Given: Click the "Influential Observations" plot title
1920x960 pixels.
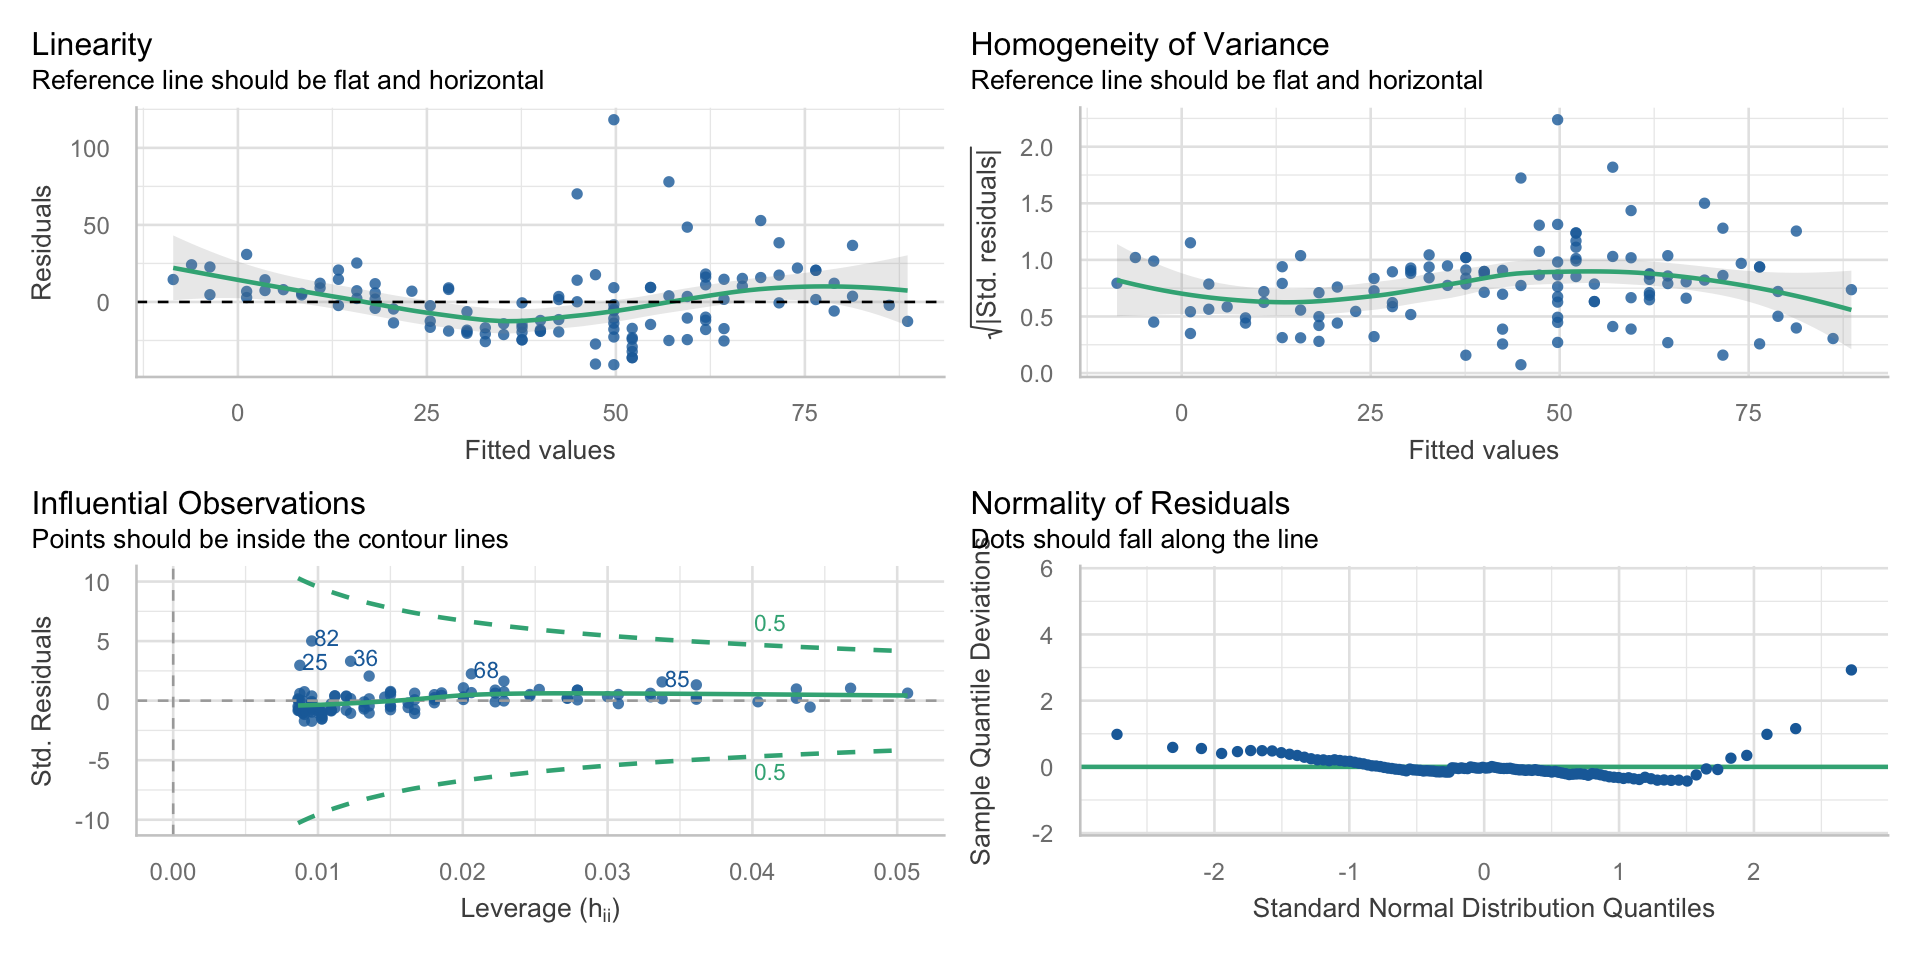Looking at the screenshot, I should [x=198, y=503].
